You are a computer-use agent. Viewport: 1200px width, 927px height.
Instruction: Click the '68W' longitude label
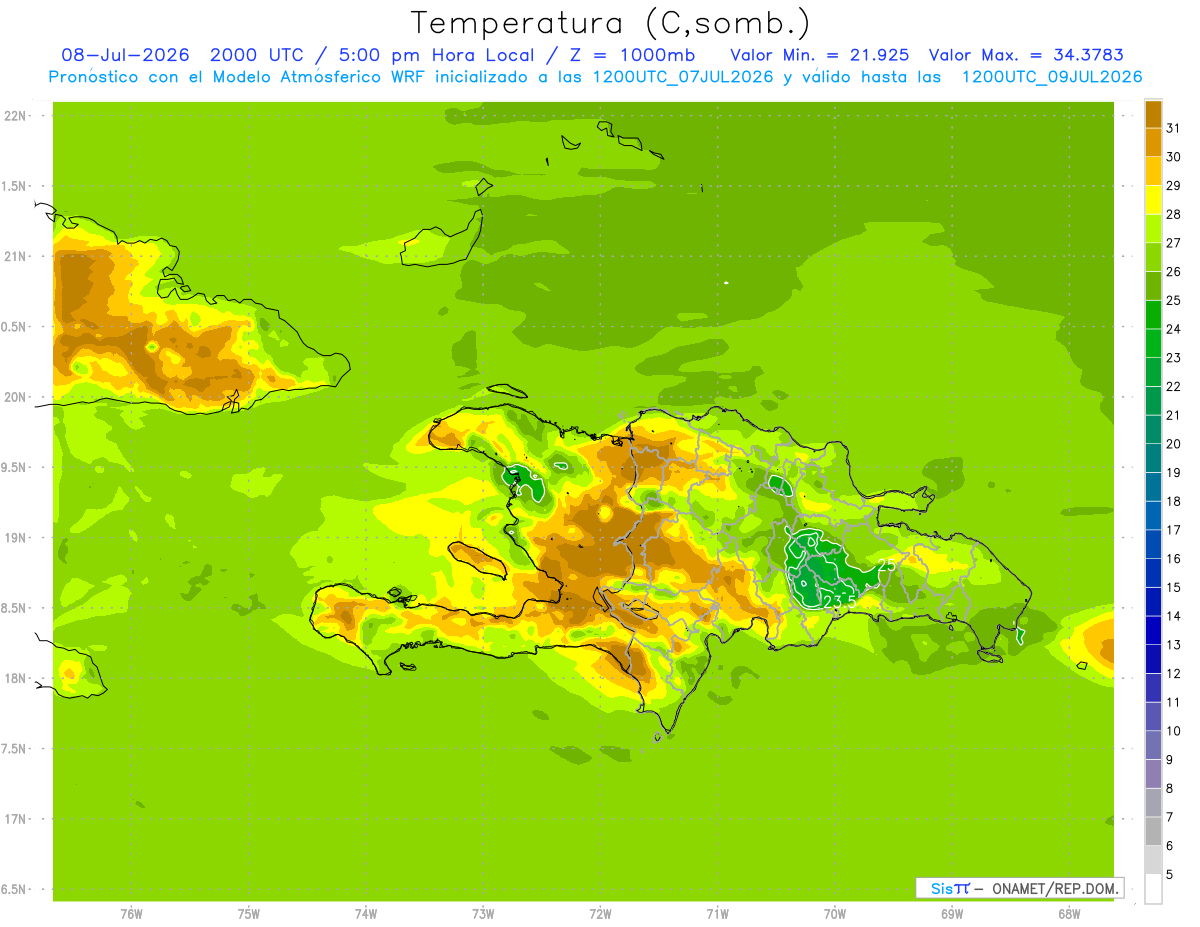[x=1068, y=914]
